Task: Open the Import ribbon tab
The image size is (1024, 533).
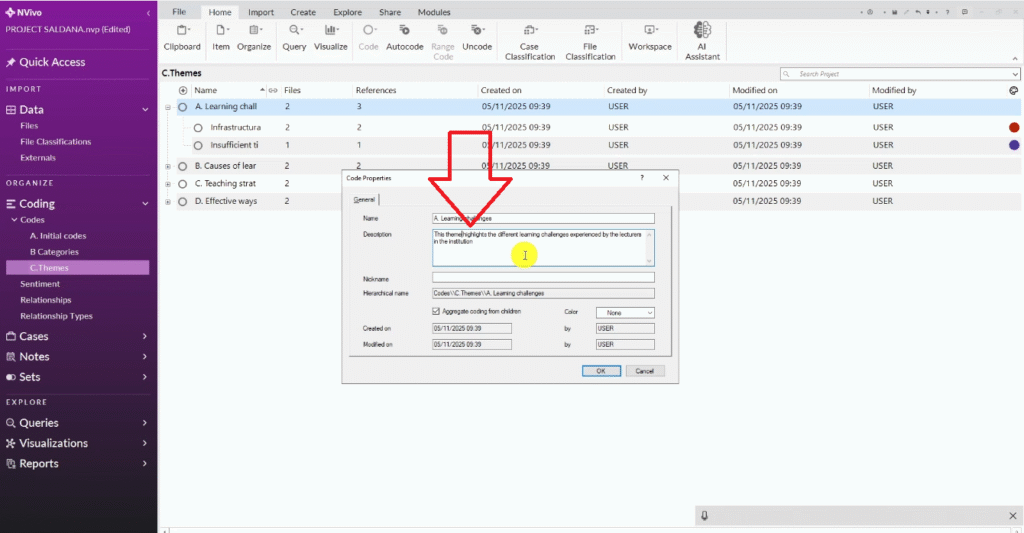Action: point(261,12)
